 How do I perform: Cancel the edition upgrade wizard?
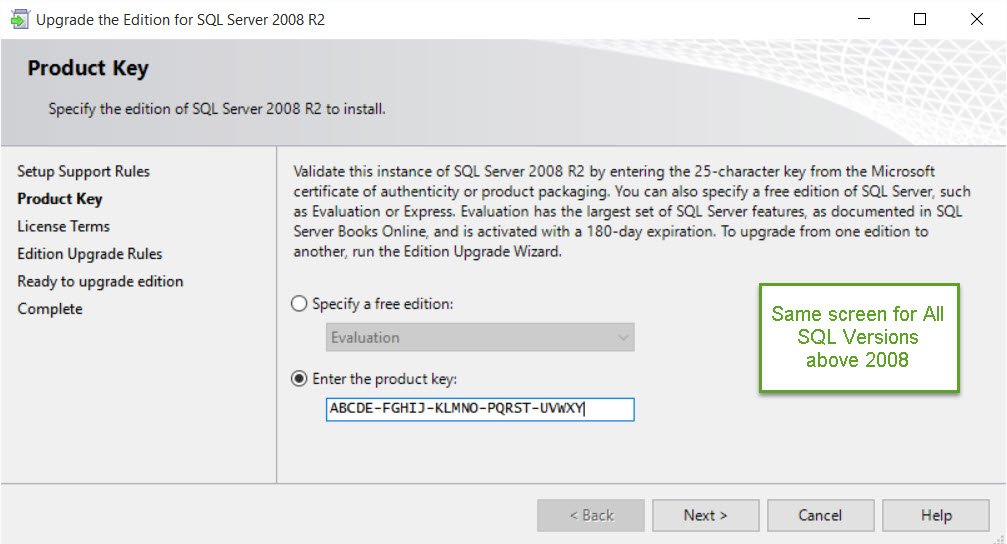tap(820, 515)
